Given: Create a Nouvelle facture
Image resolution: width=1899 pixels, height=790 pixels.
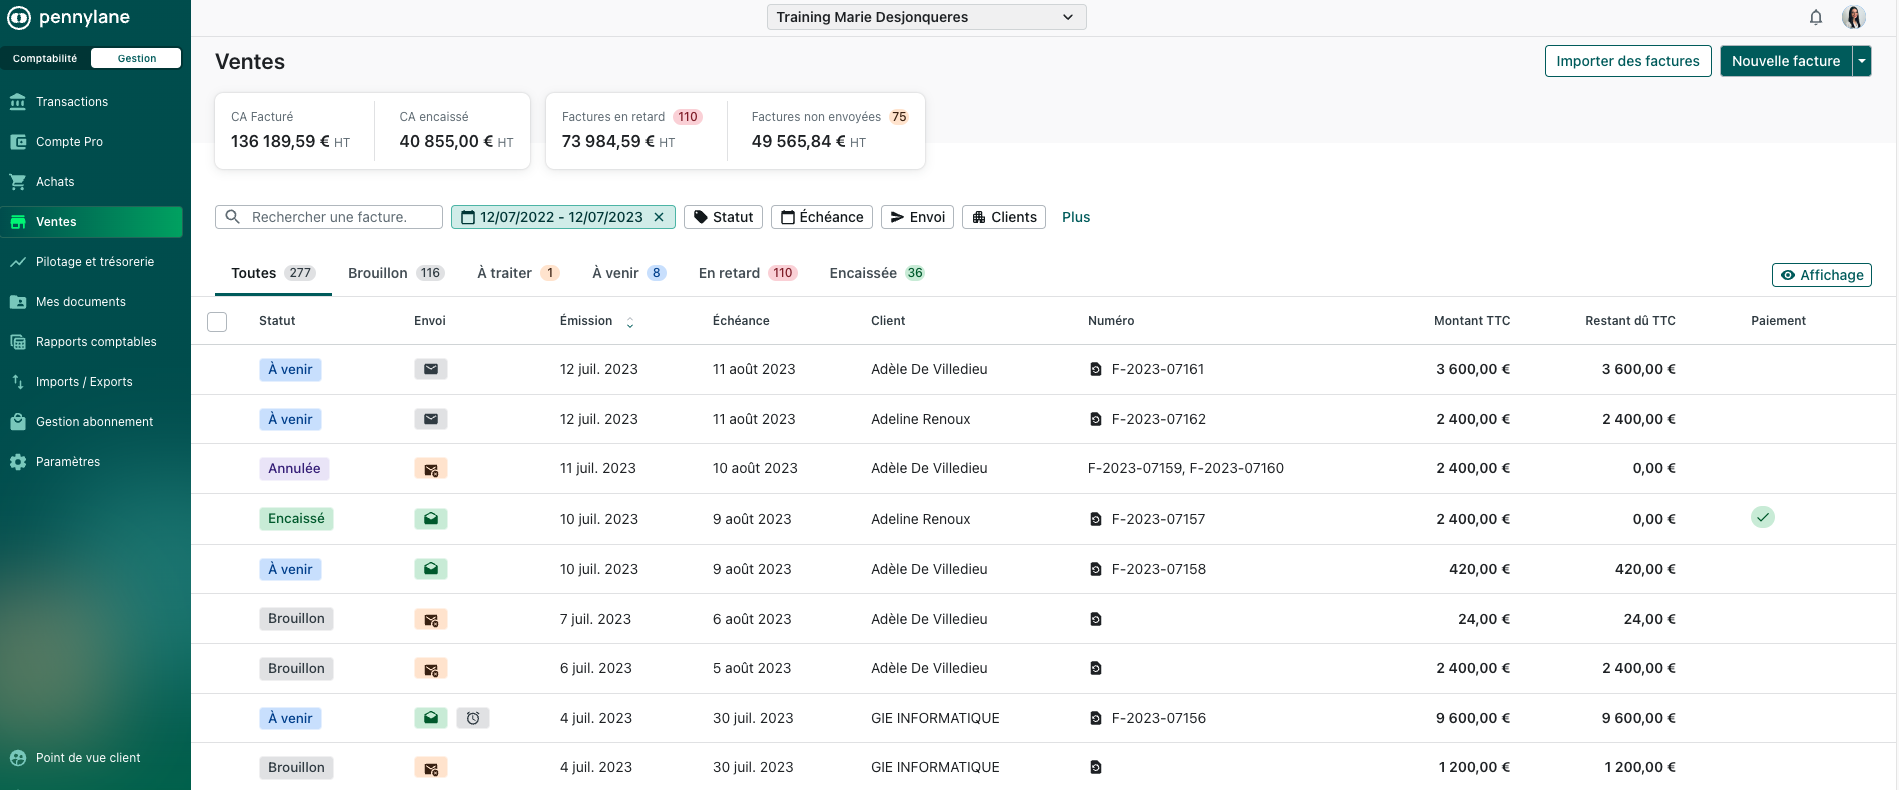Looking at the screenshot, I should [1786, 61].
